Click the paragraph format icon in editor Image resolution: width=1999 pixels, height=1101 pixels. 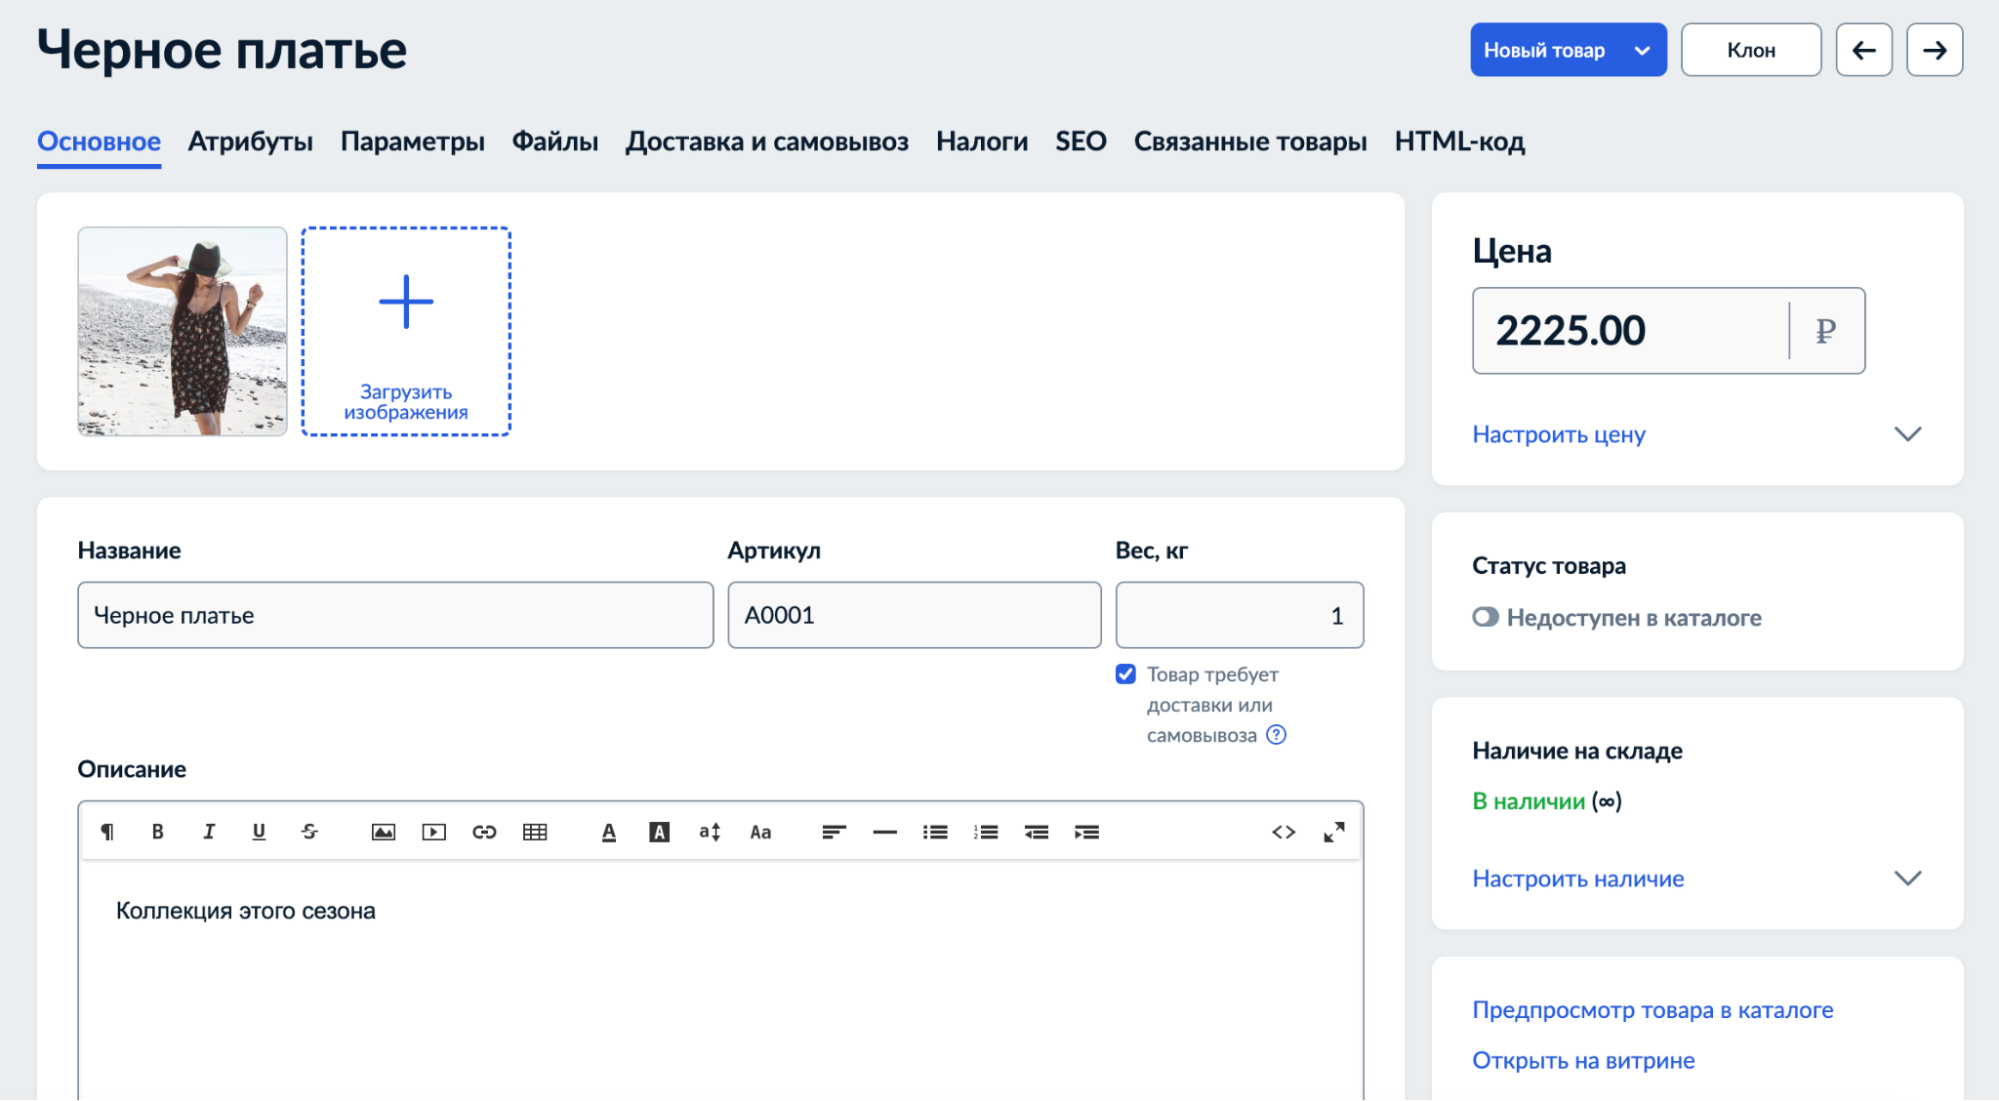pos(107,832)
